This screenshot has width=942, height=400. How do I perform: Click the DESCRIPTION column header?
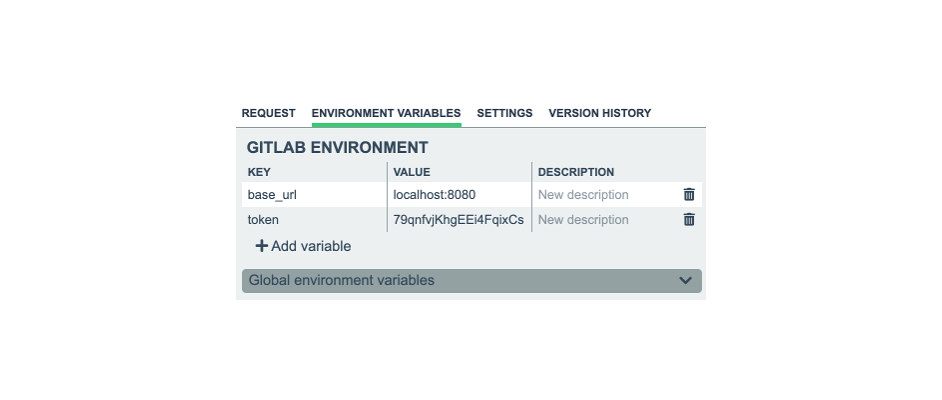576,172
